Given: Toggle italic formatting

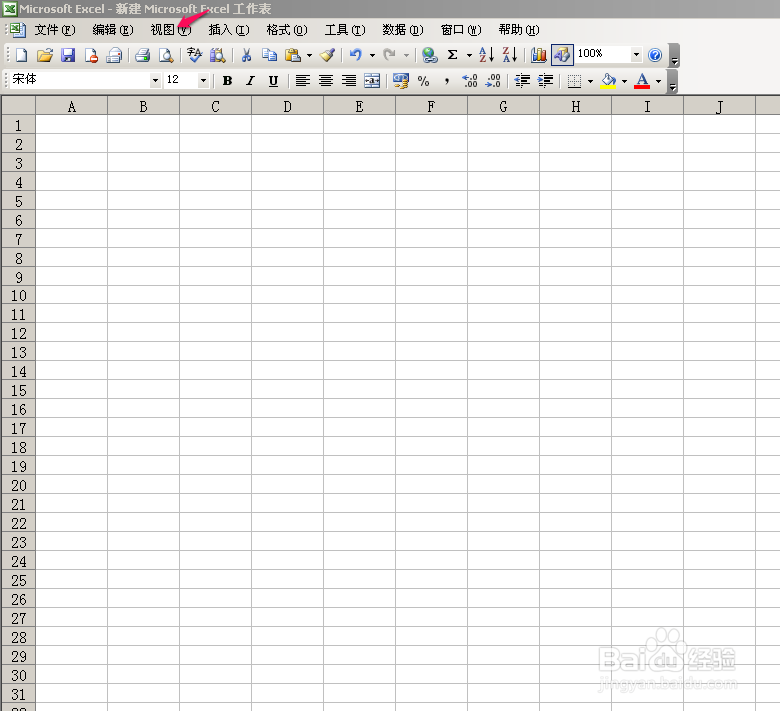Looking at the screenshot, I should (x=250, y=81).
